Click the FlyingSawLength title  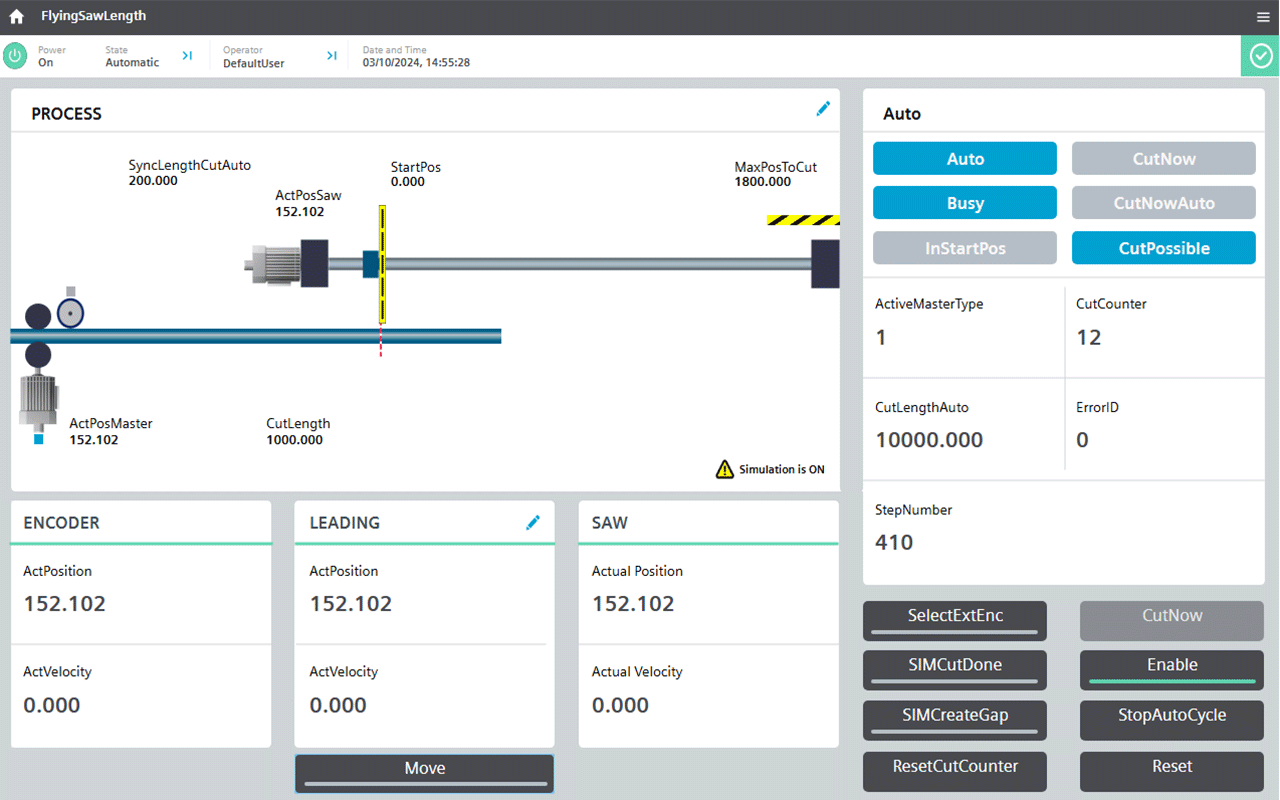click(93, 16)
